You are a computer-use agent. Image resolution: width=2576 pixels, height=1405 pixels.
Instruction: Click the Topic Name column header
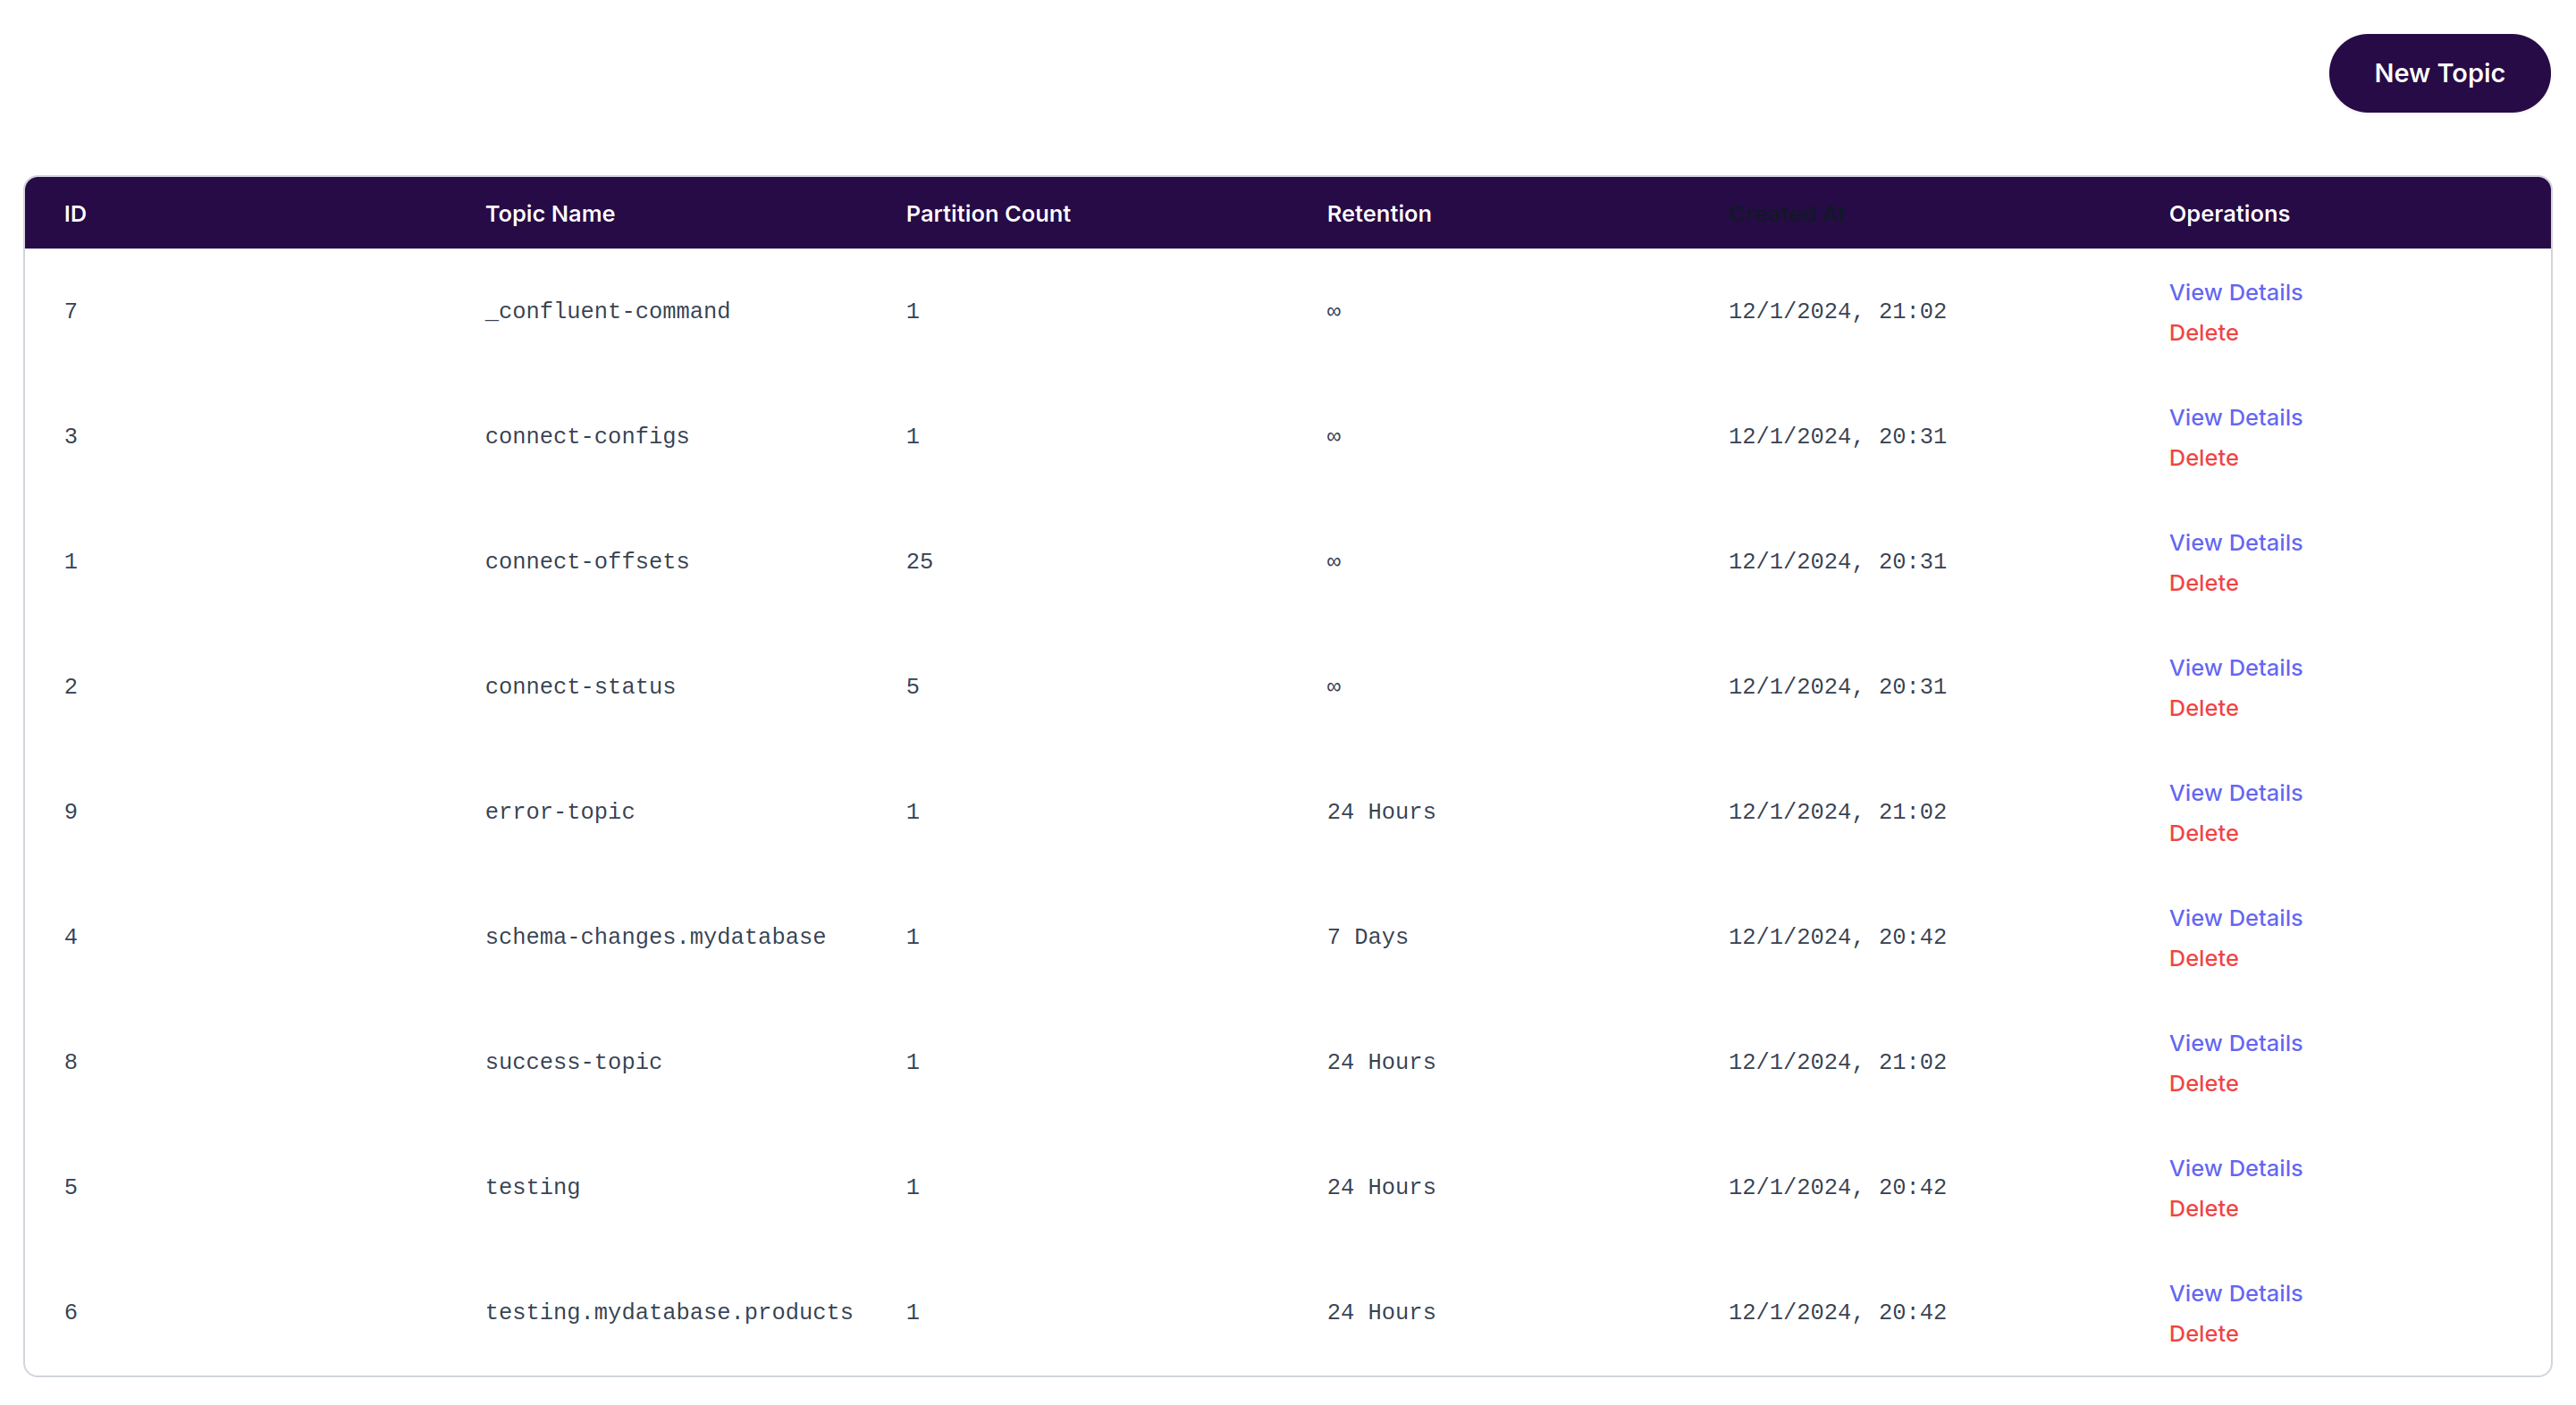click(550, 213)
